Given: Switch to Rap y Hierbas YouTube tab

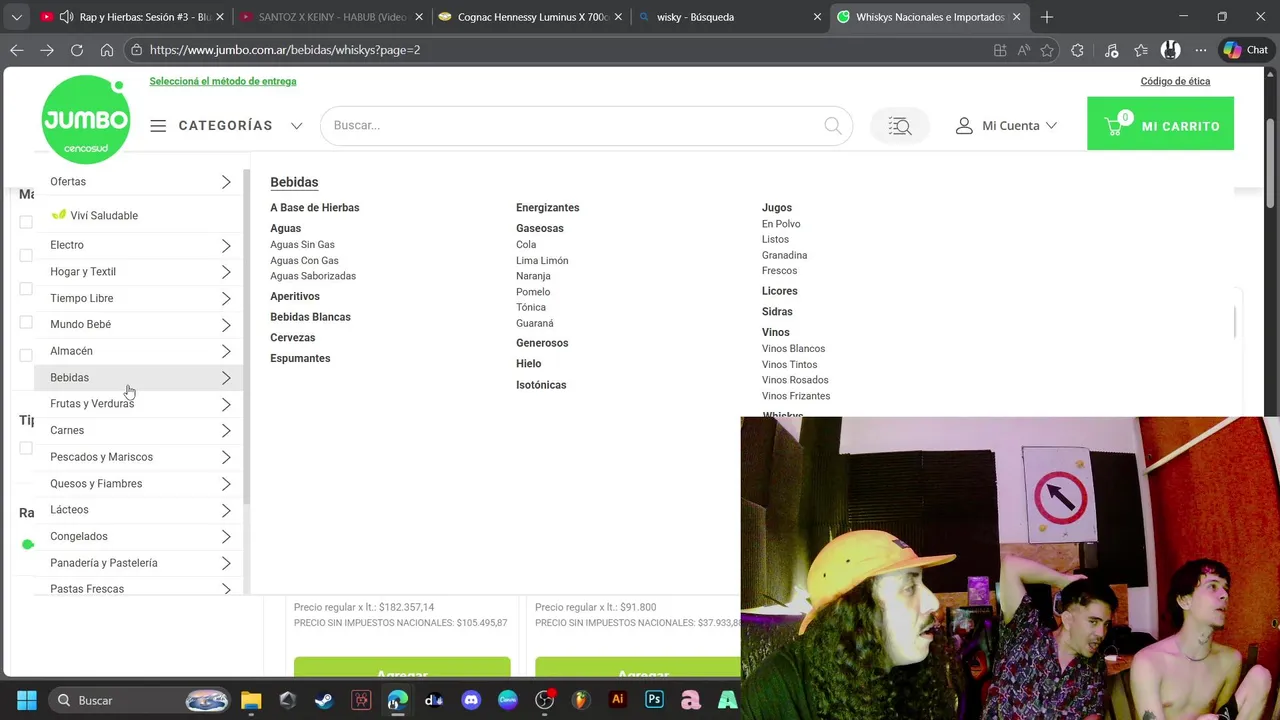Looking at the screenshot, I should (130, 17).
